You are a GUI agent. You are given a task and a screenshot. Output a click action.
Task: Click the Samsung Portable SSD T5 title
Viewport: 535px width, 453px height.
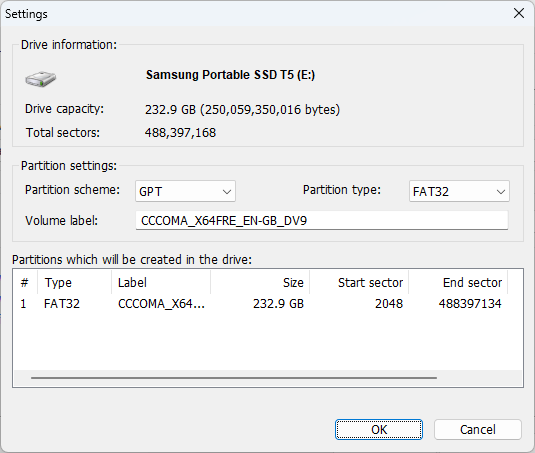point(230,75)
